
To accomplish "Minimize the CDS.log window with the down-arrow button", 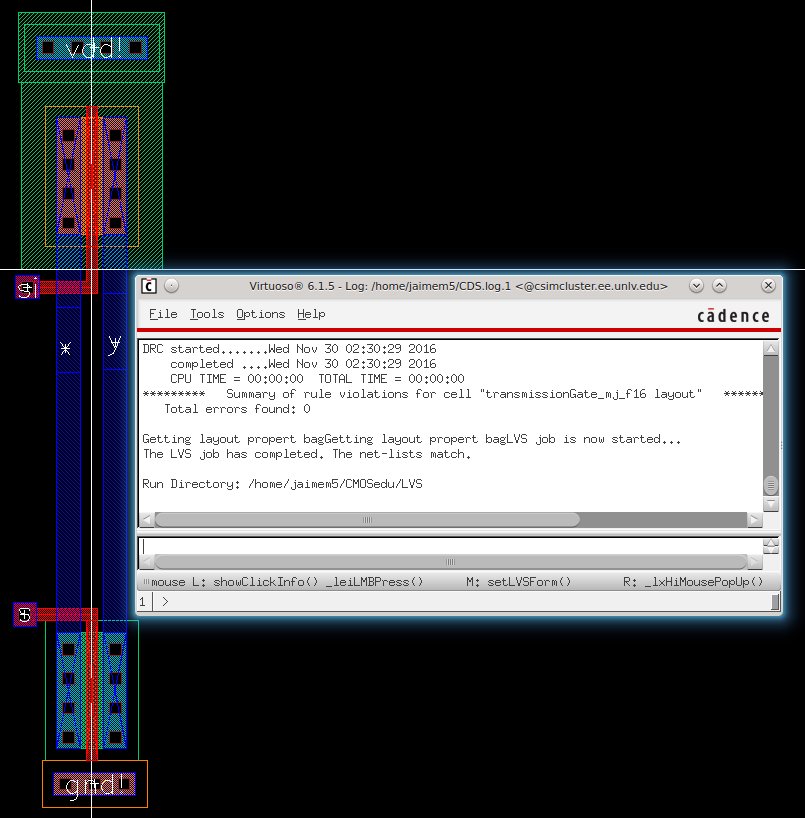I will (696, 286).
